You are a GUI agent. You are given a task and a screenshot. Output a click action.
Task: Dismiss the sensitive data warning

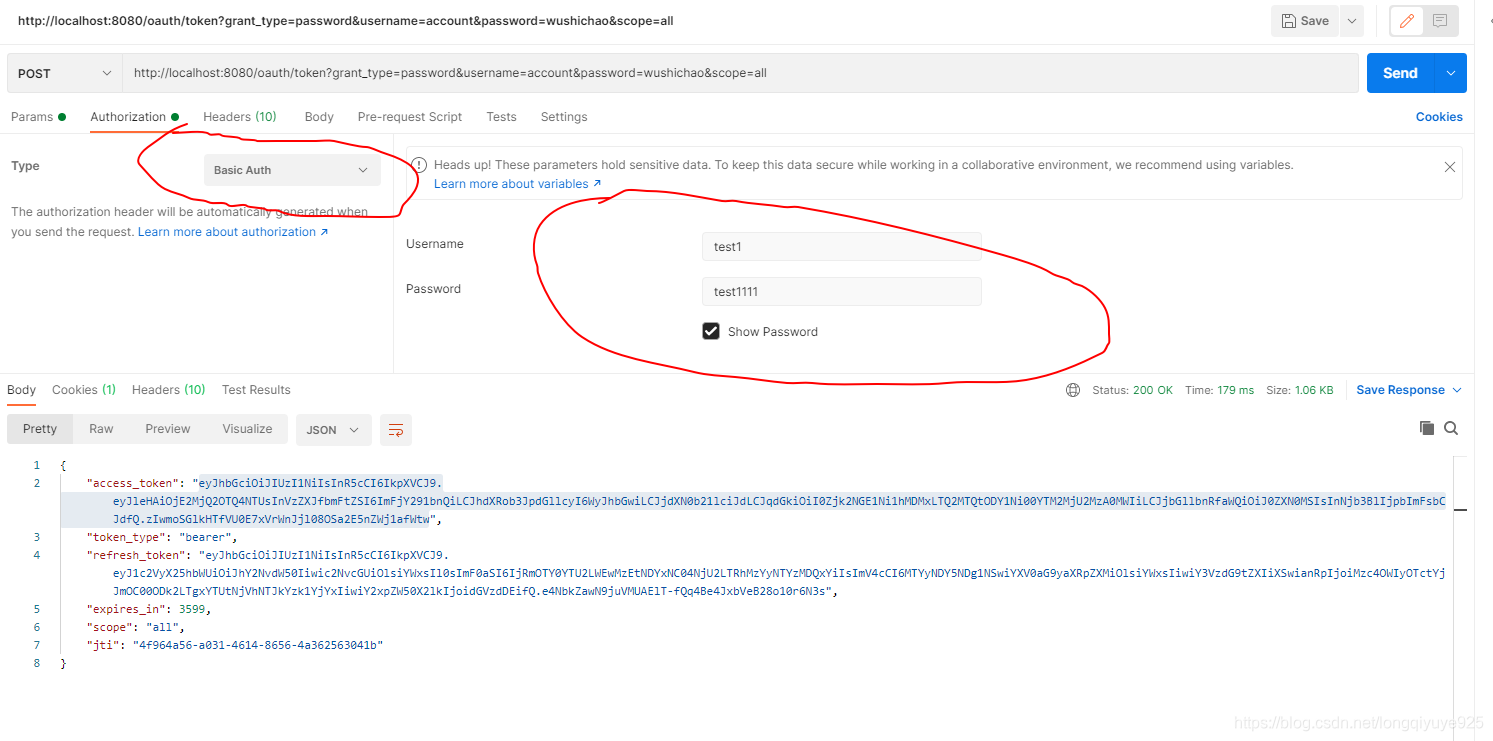point(1449,166)
